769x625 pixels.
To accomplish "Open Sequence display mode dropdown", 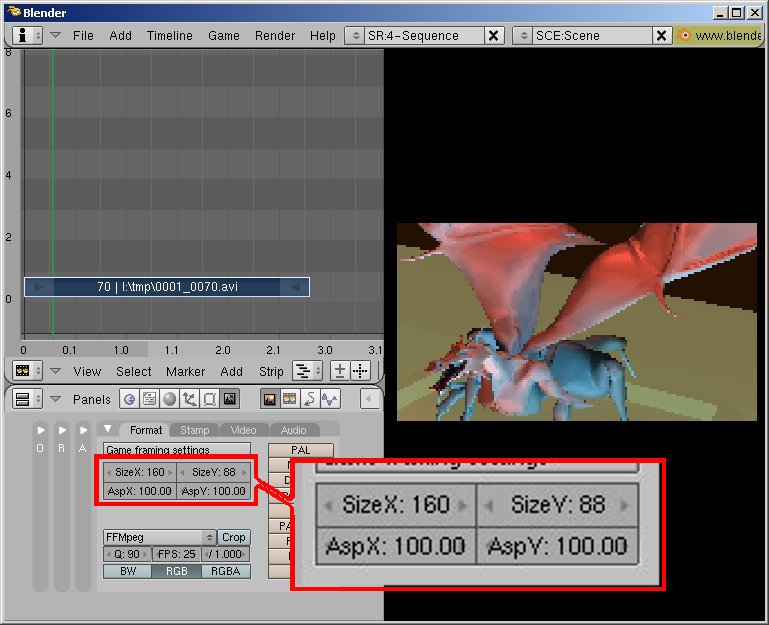I will (308, 371).
